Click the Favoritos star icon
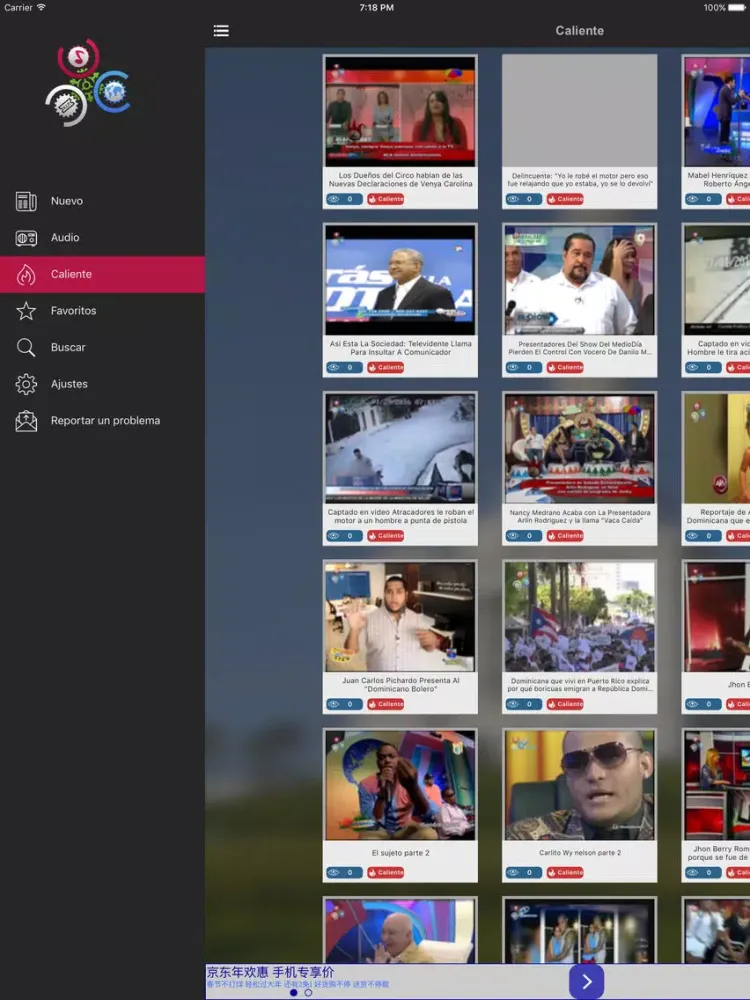This screenshot has height=1000, width=750. (26, 311)
